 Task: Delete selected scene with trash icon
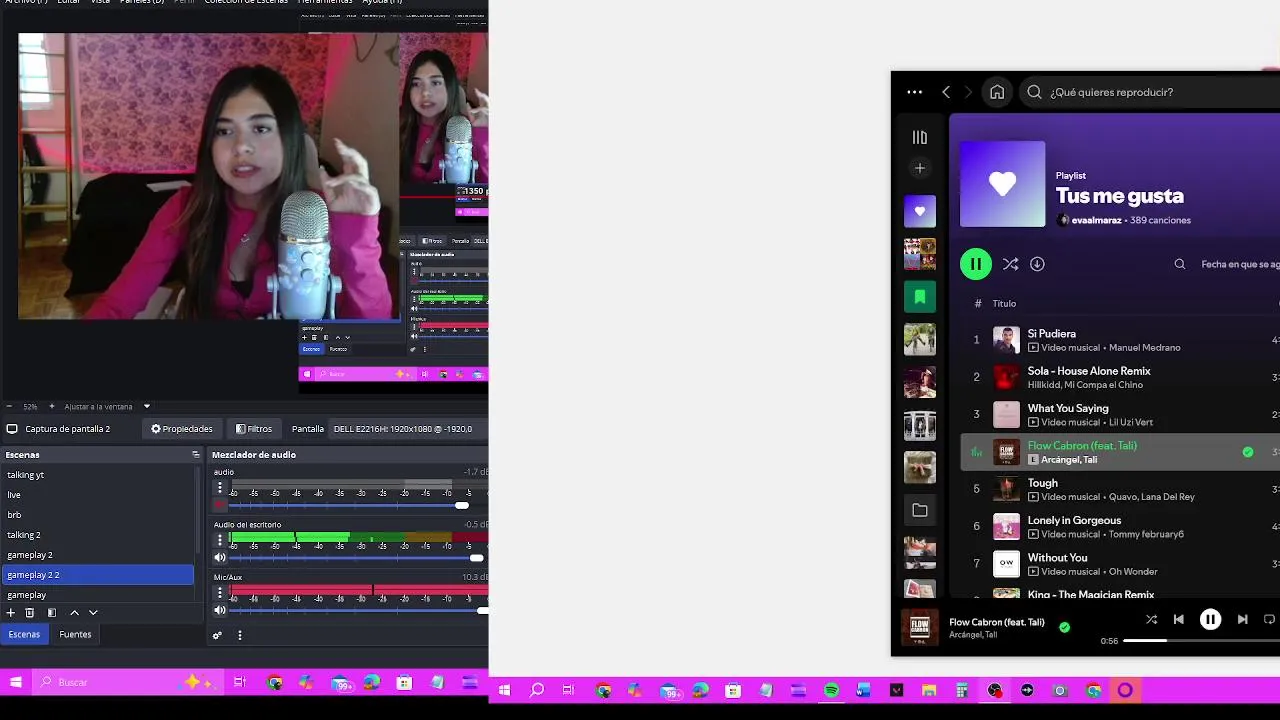tap(30, 612)
